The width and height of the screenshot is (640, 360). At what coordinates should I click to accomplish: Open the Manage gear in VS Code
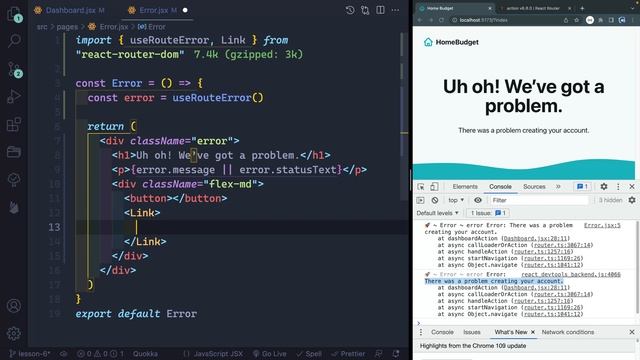pos(14,333)
